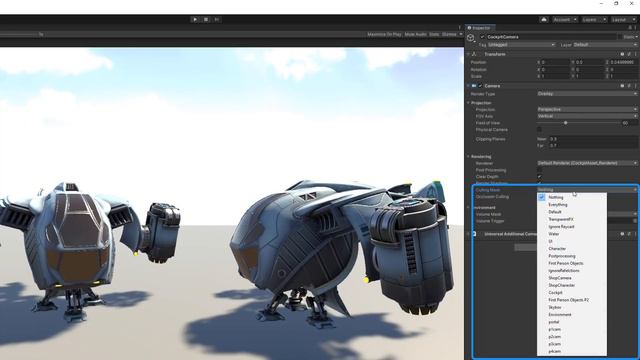Select TransparentFX in the Culling Mask list

click(x=572, y=219)
